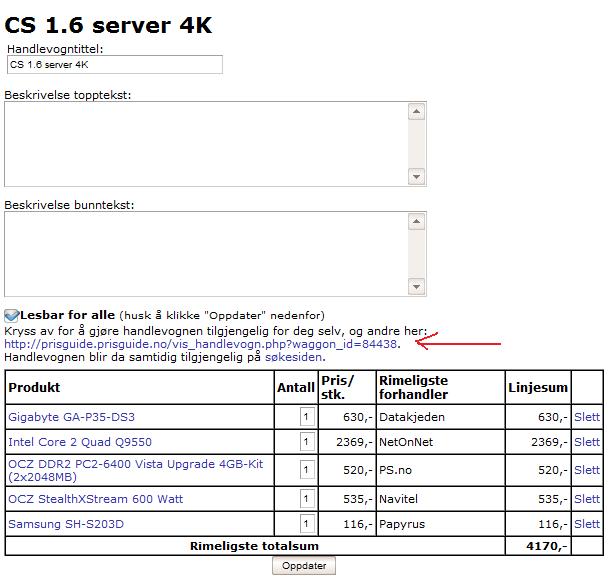Viewport: 608px width, 582px height.
Task: Click the "Rimeligste totalsum" label
Action: (x=254, y=546)
